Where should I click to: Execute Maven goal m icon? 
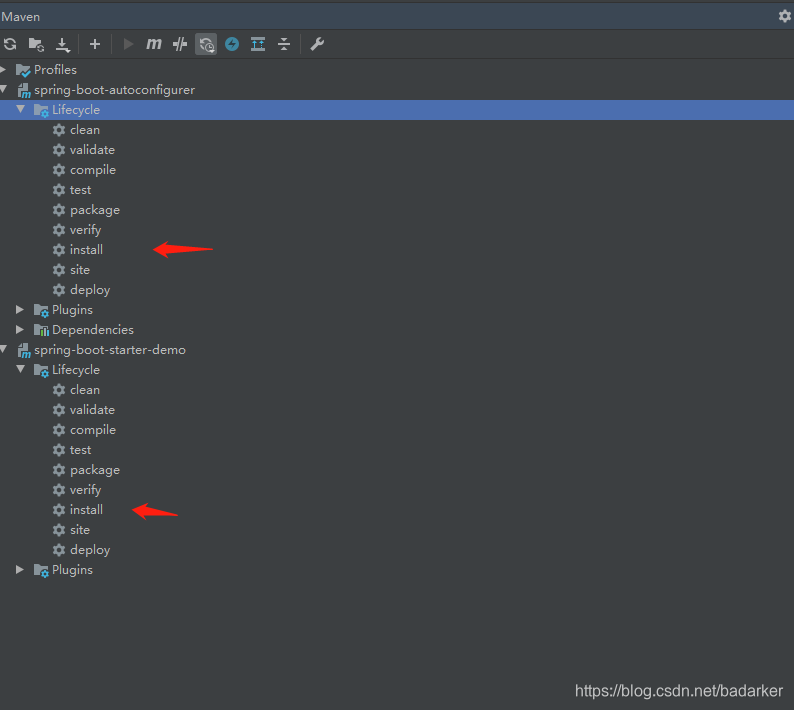(x=153, y=44)
